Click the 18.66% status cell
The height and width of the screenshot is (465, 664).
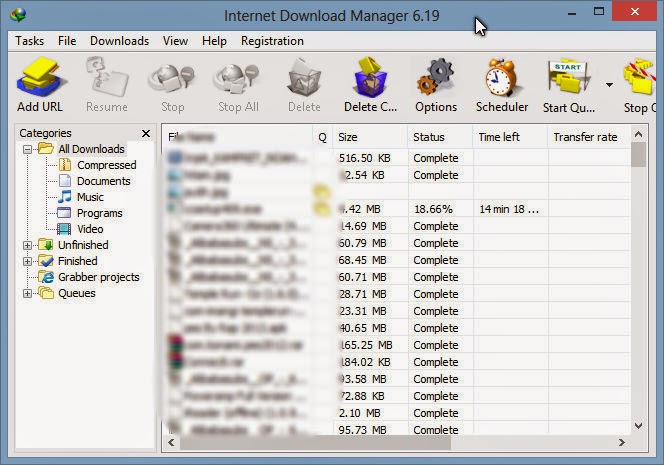434,209
